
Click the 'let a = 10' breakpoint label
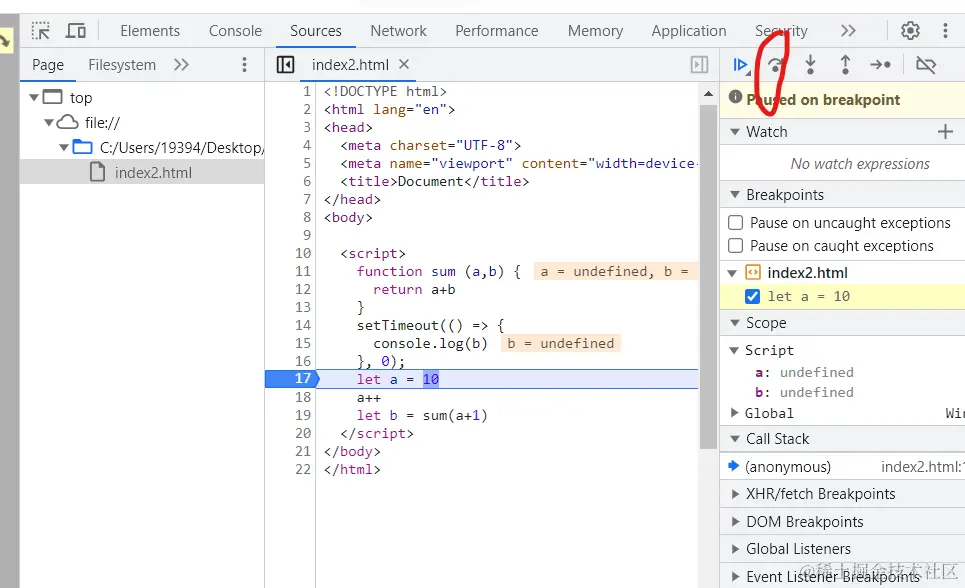809,296
